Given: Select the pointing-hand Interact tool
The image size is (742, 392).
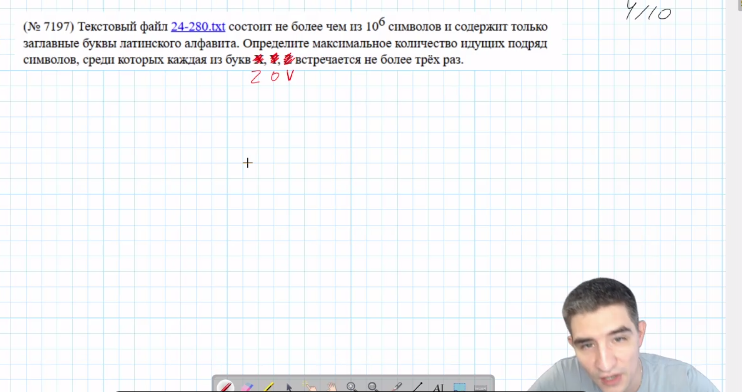Looking at the screenshot, I should 310,387.
